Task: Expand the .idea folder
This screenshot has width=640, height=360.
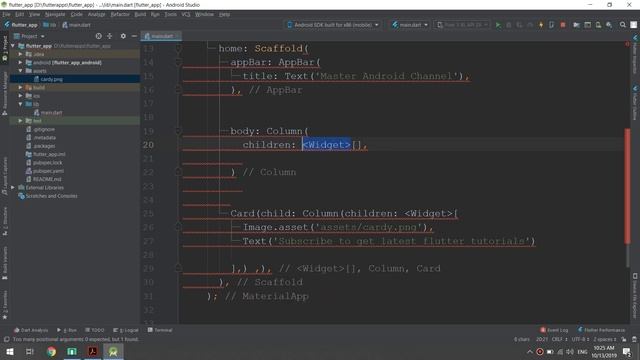Action: point(20,54)
